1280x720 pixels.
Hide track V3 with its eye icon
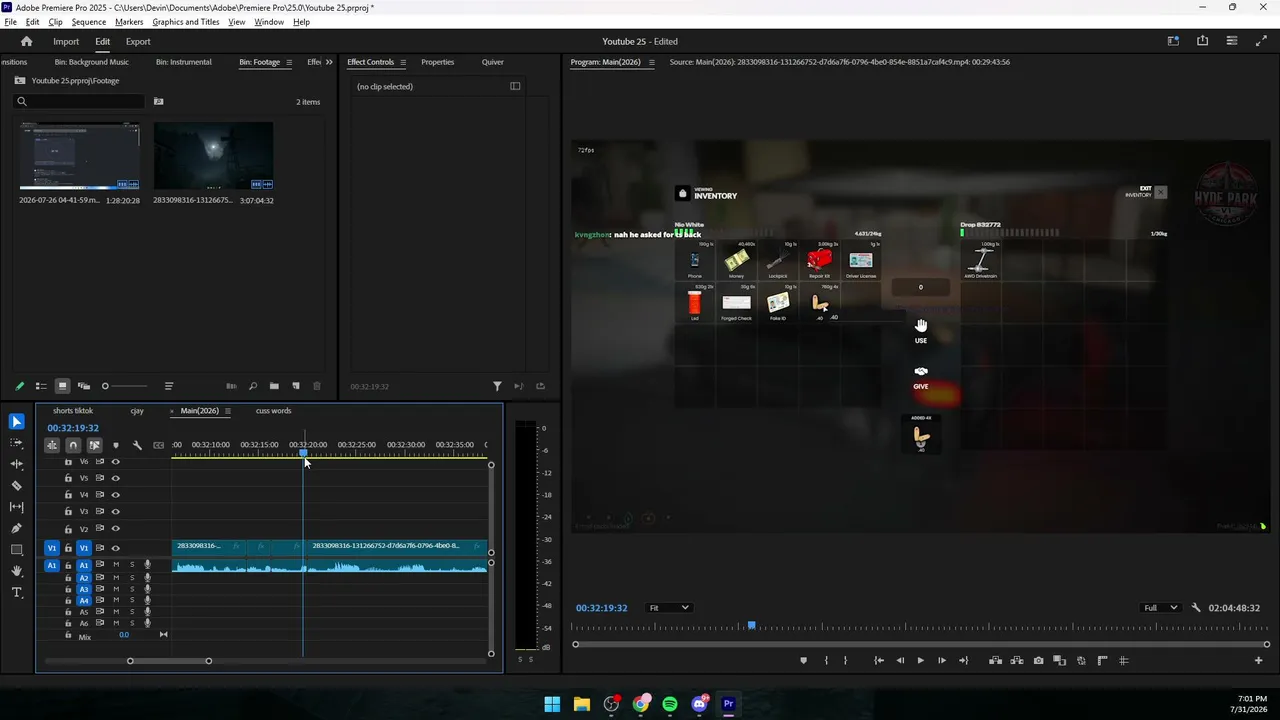tap(115, 512)
